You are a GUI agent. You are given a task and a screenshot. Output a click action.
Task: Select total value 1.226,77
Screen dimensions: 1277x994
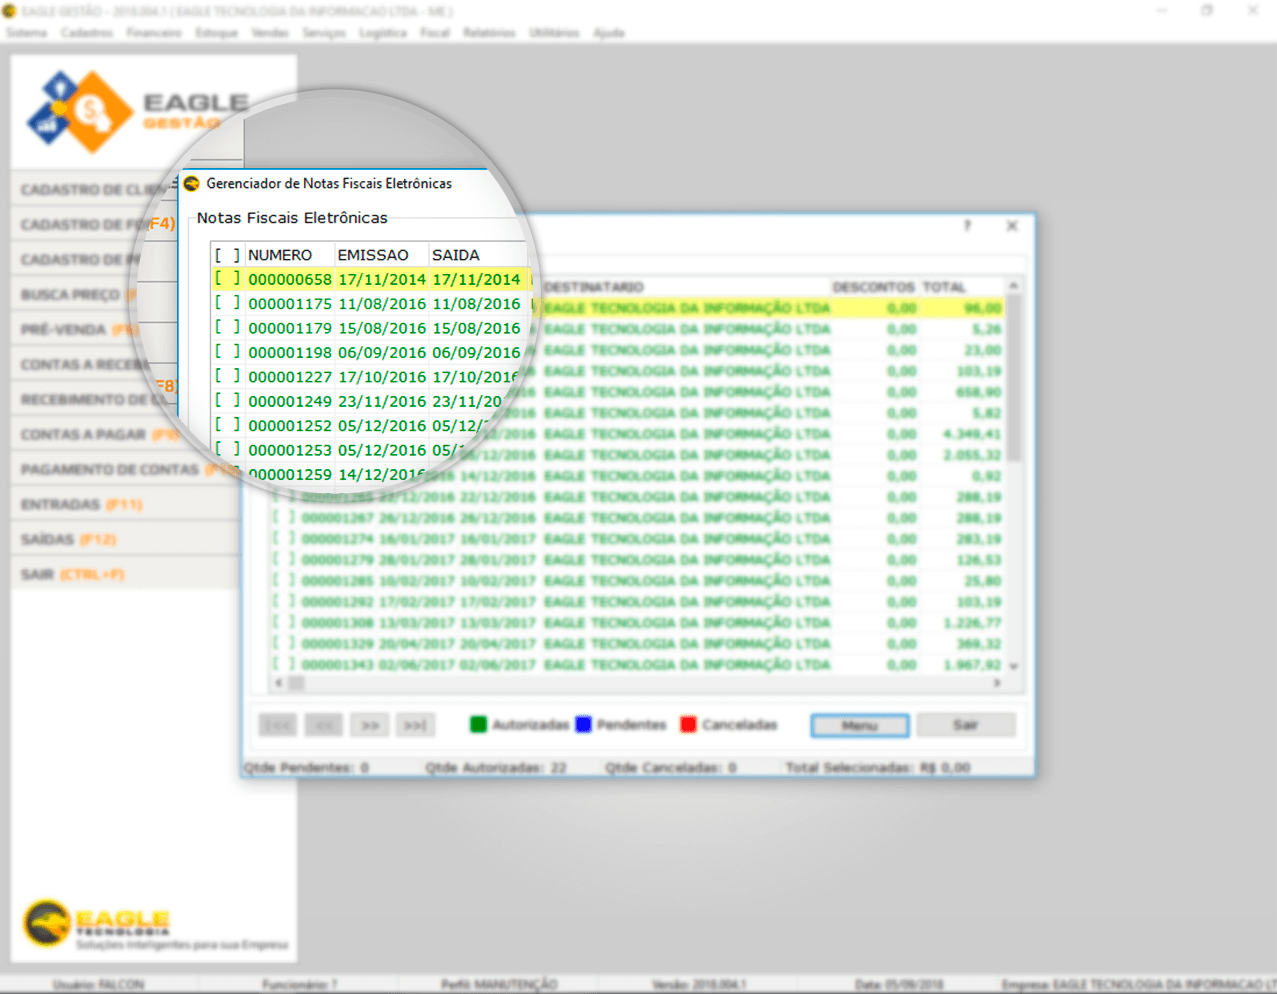tap(972, 623)
